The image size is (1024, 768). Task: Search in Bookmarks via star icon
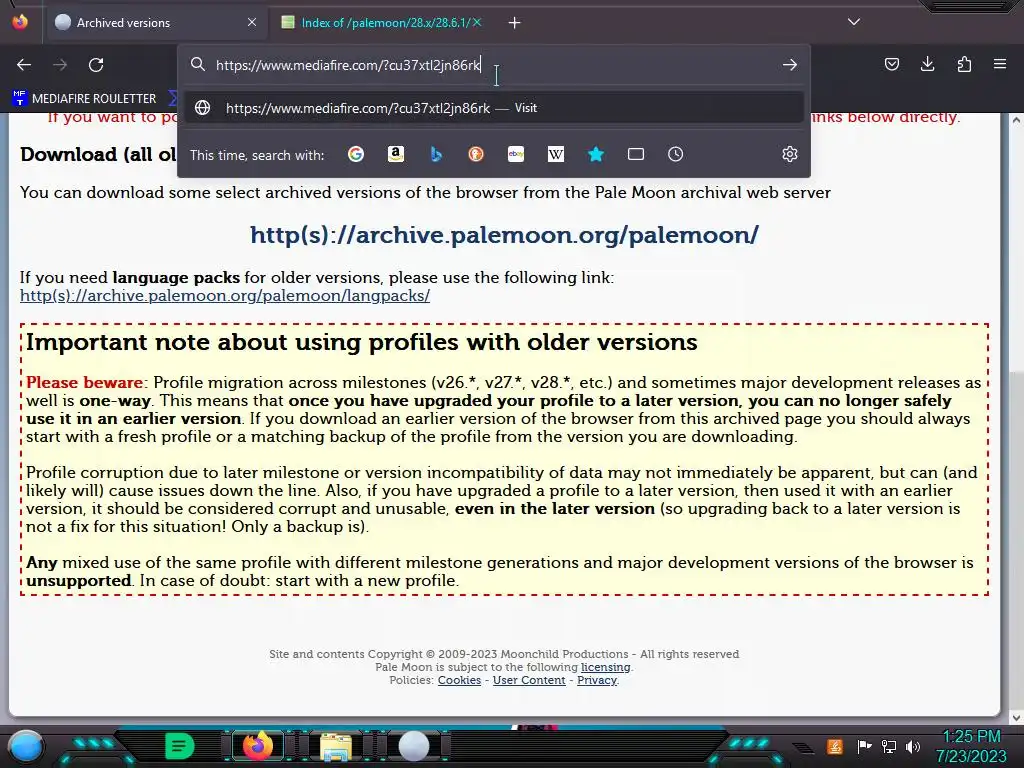(596, 154)
